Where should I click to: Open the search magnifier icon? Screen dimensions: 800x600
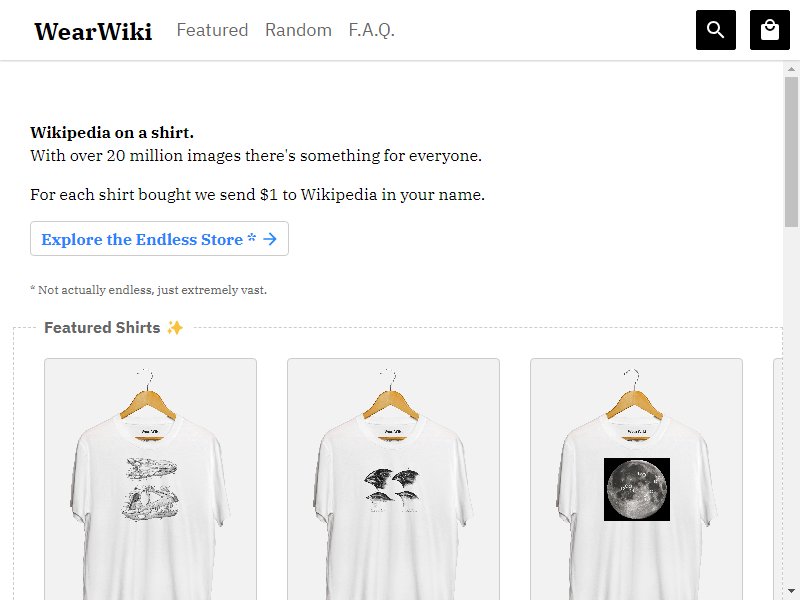pos(715,30)
